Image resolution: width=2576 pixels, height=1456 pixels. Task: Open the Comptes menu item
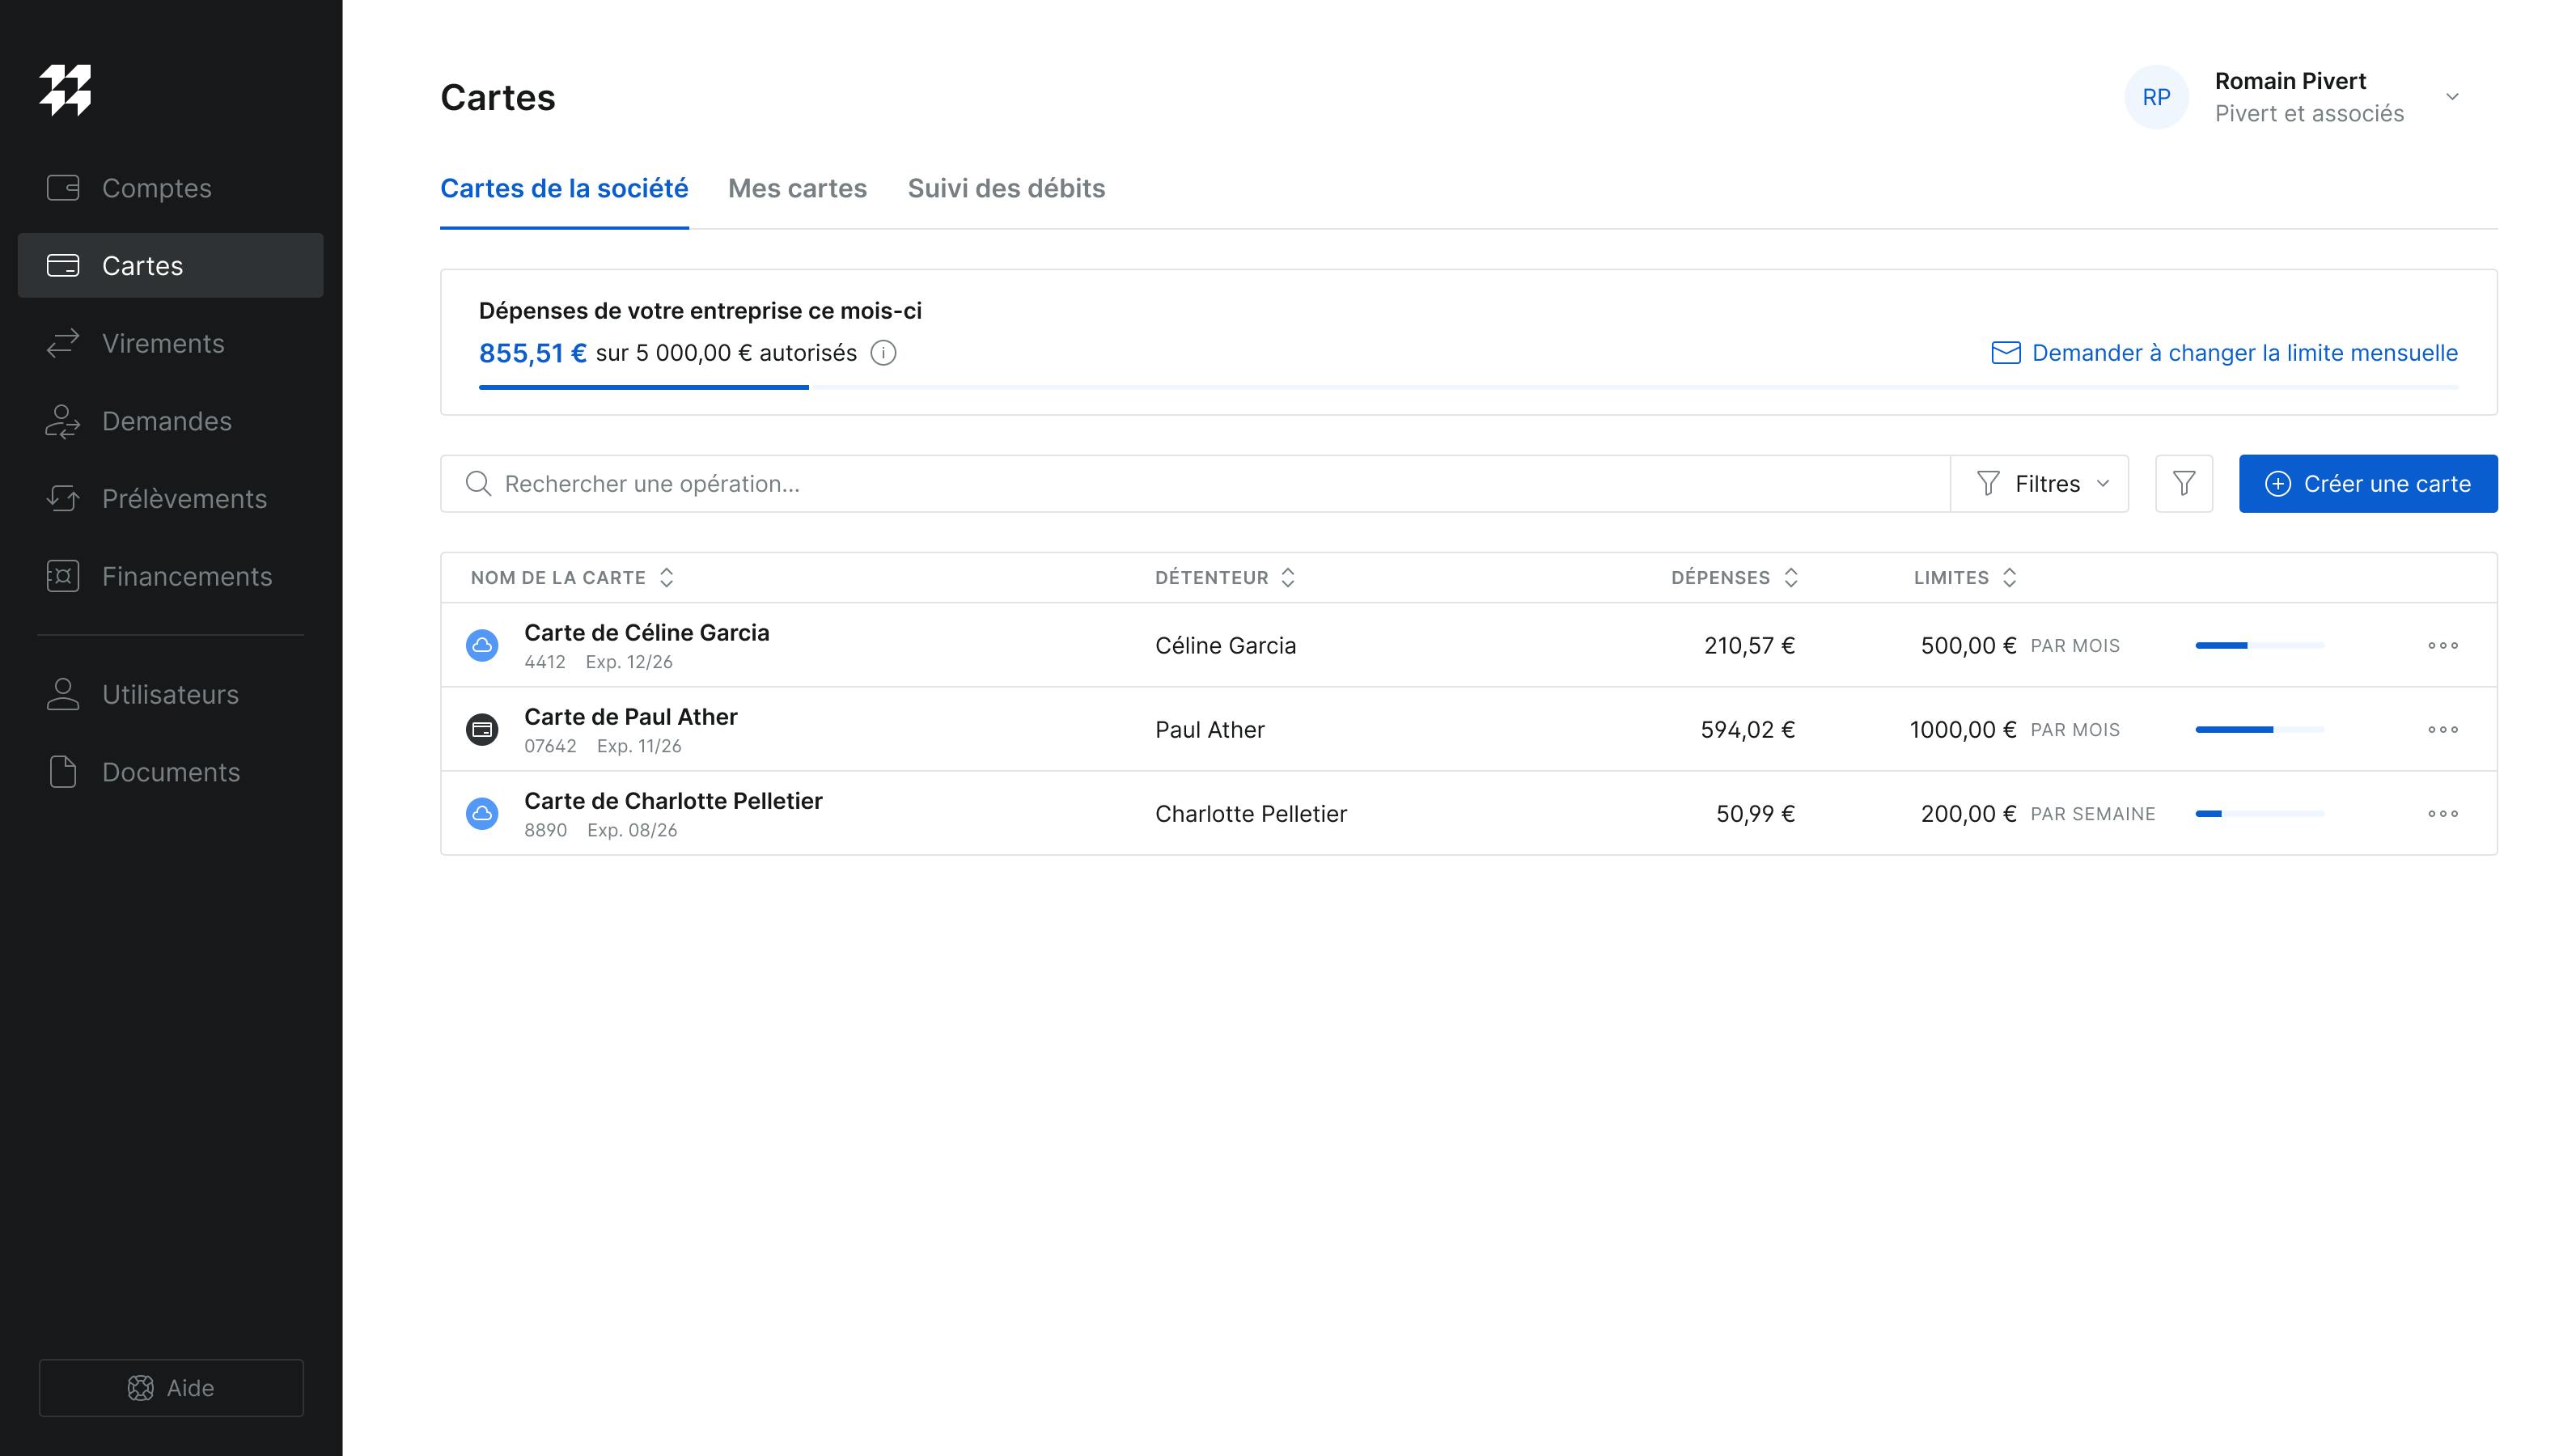coord(170,188)
